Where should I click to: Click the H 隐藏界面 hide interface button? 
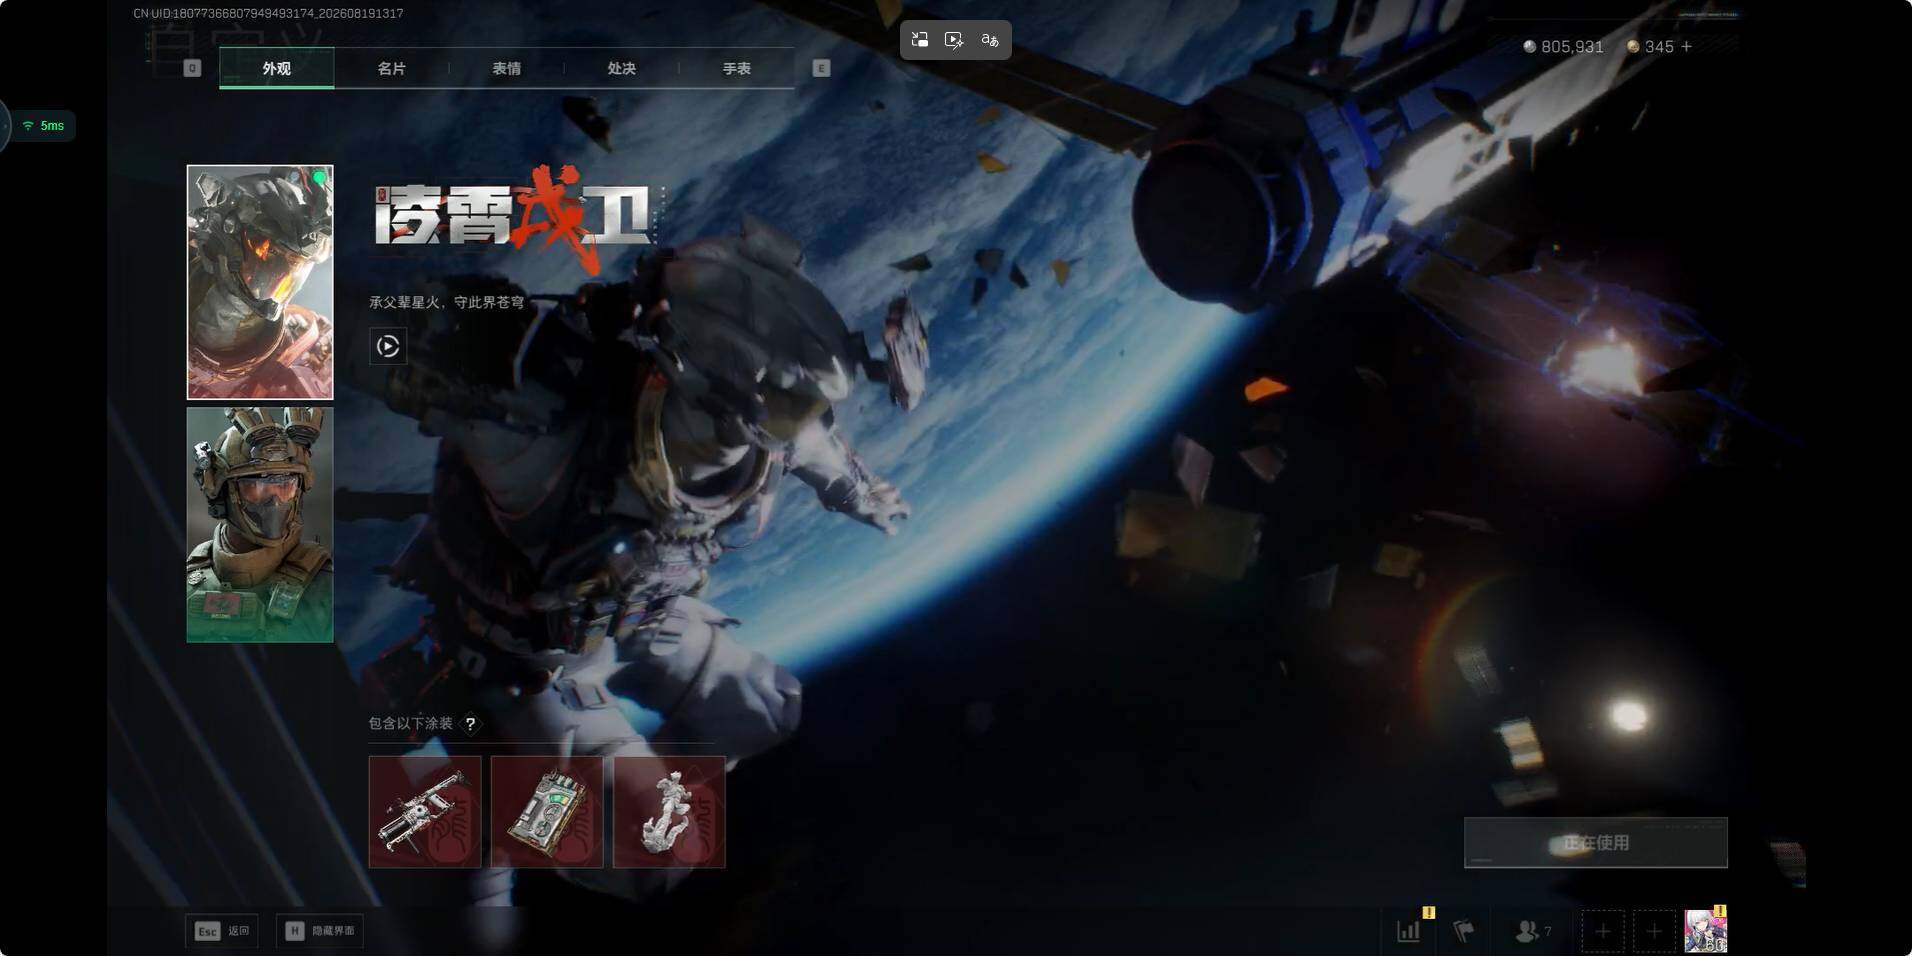(x=319, y=931)
